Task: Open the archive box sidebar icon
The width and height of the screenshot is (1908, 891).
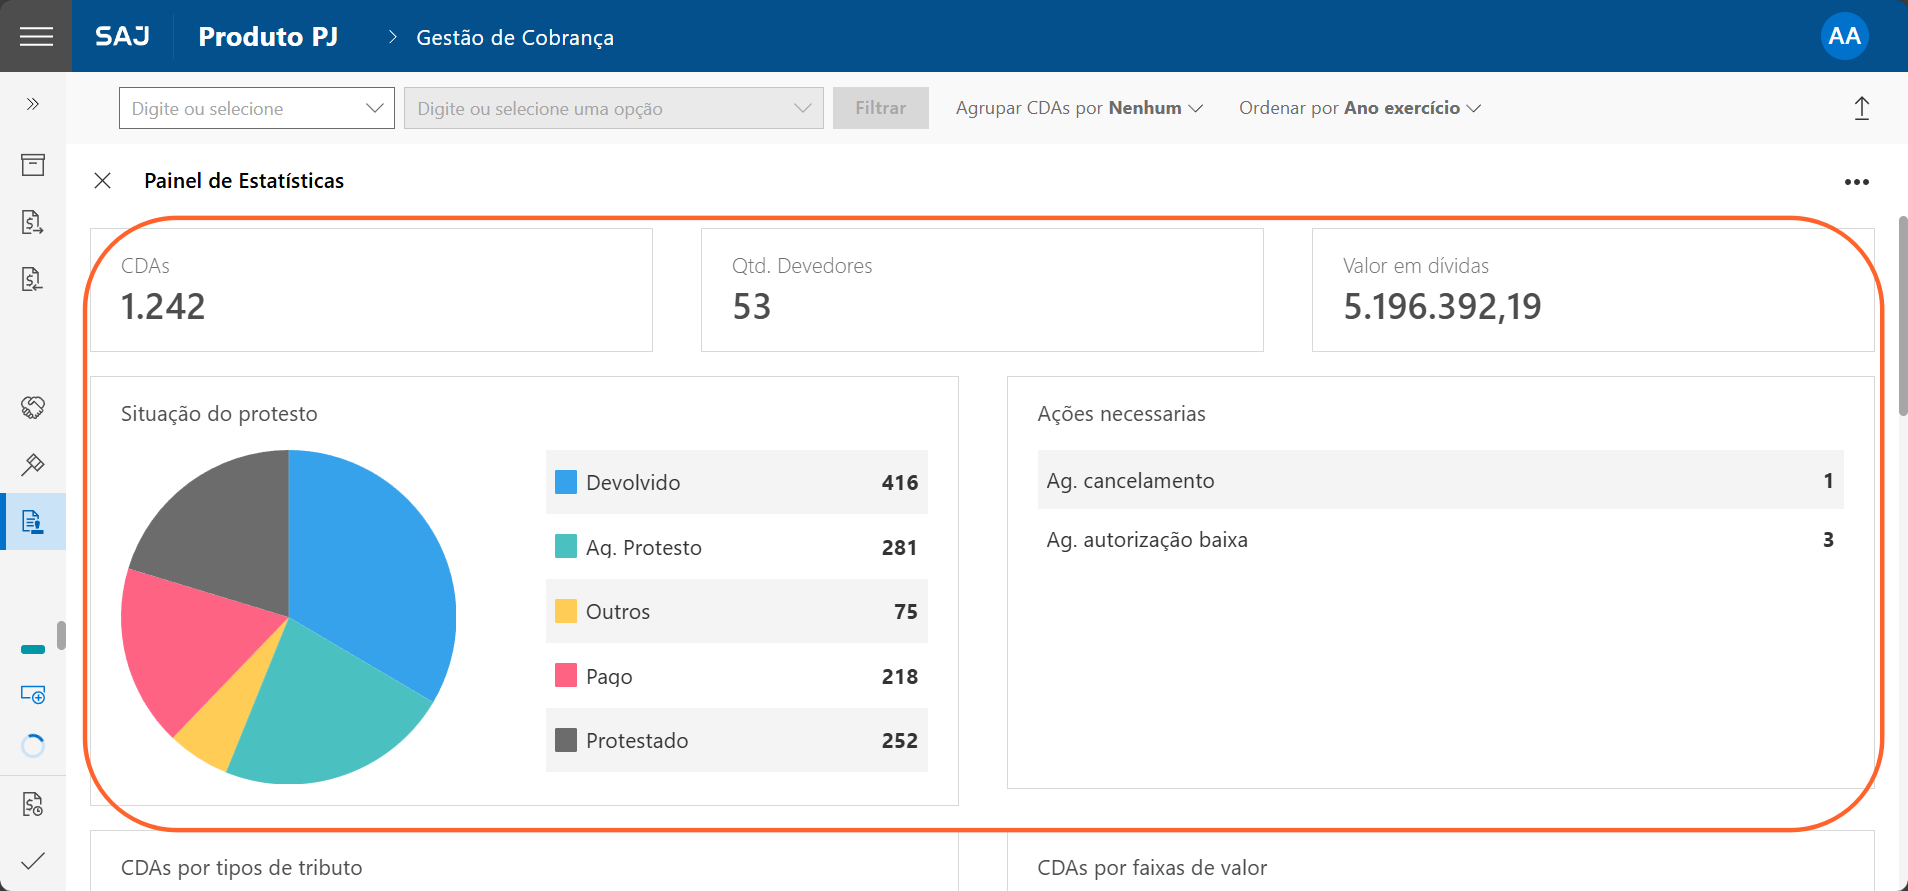Action: (x=33, y=165)
